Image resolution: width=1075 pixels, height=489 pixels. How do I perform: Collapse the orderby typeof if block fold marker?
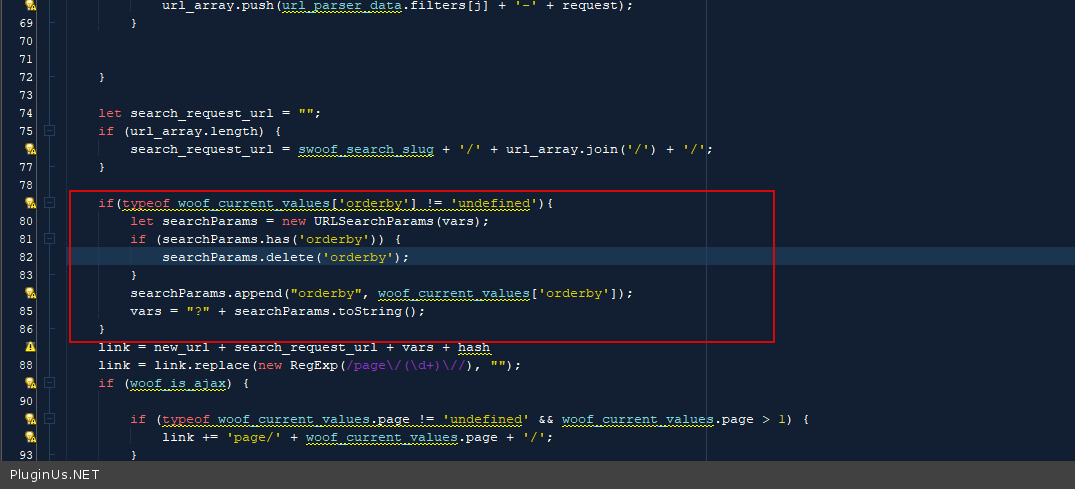(49, 203)
